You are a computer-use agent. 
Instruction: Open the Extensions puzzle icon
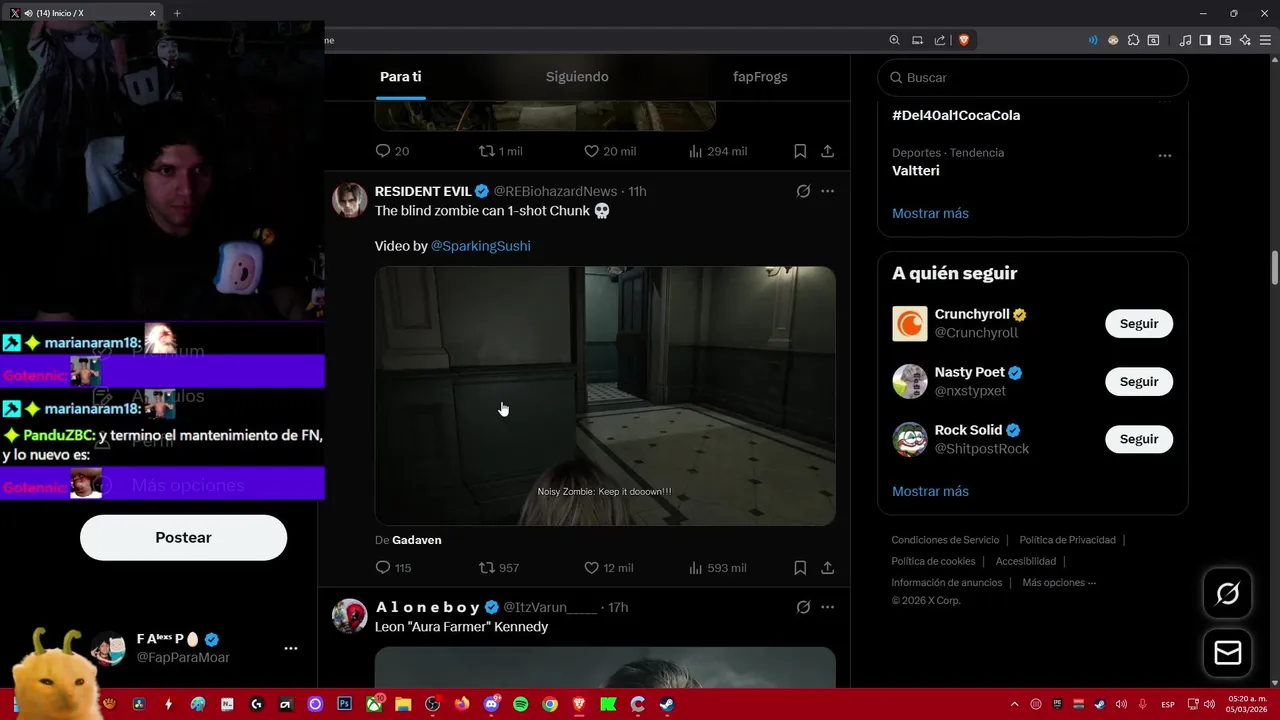pyautogui.click(x=1133, y=40)
